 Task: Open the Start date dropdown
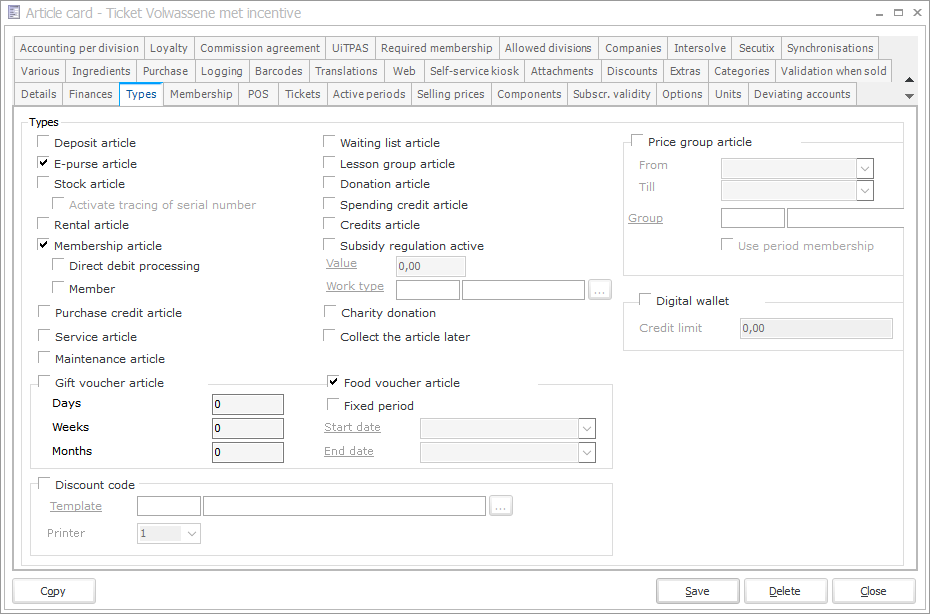point(587,428)
